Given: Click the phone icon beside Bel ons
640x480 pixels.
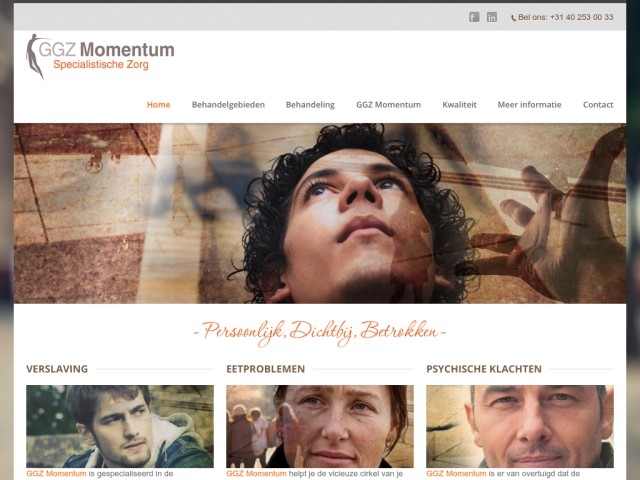Looking at the screenshot, I should click(513, 18).
